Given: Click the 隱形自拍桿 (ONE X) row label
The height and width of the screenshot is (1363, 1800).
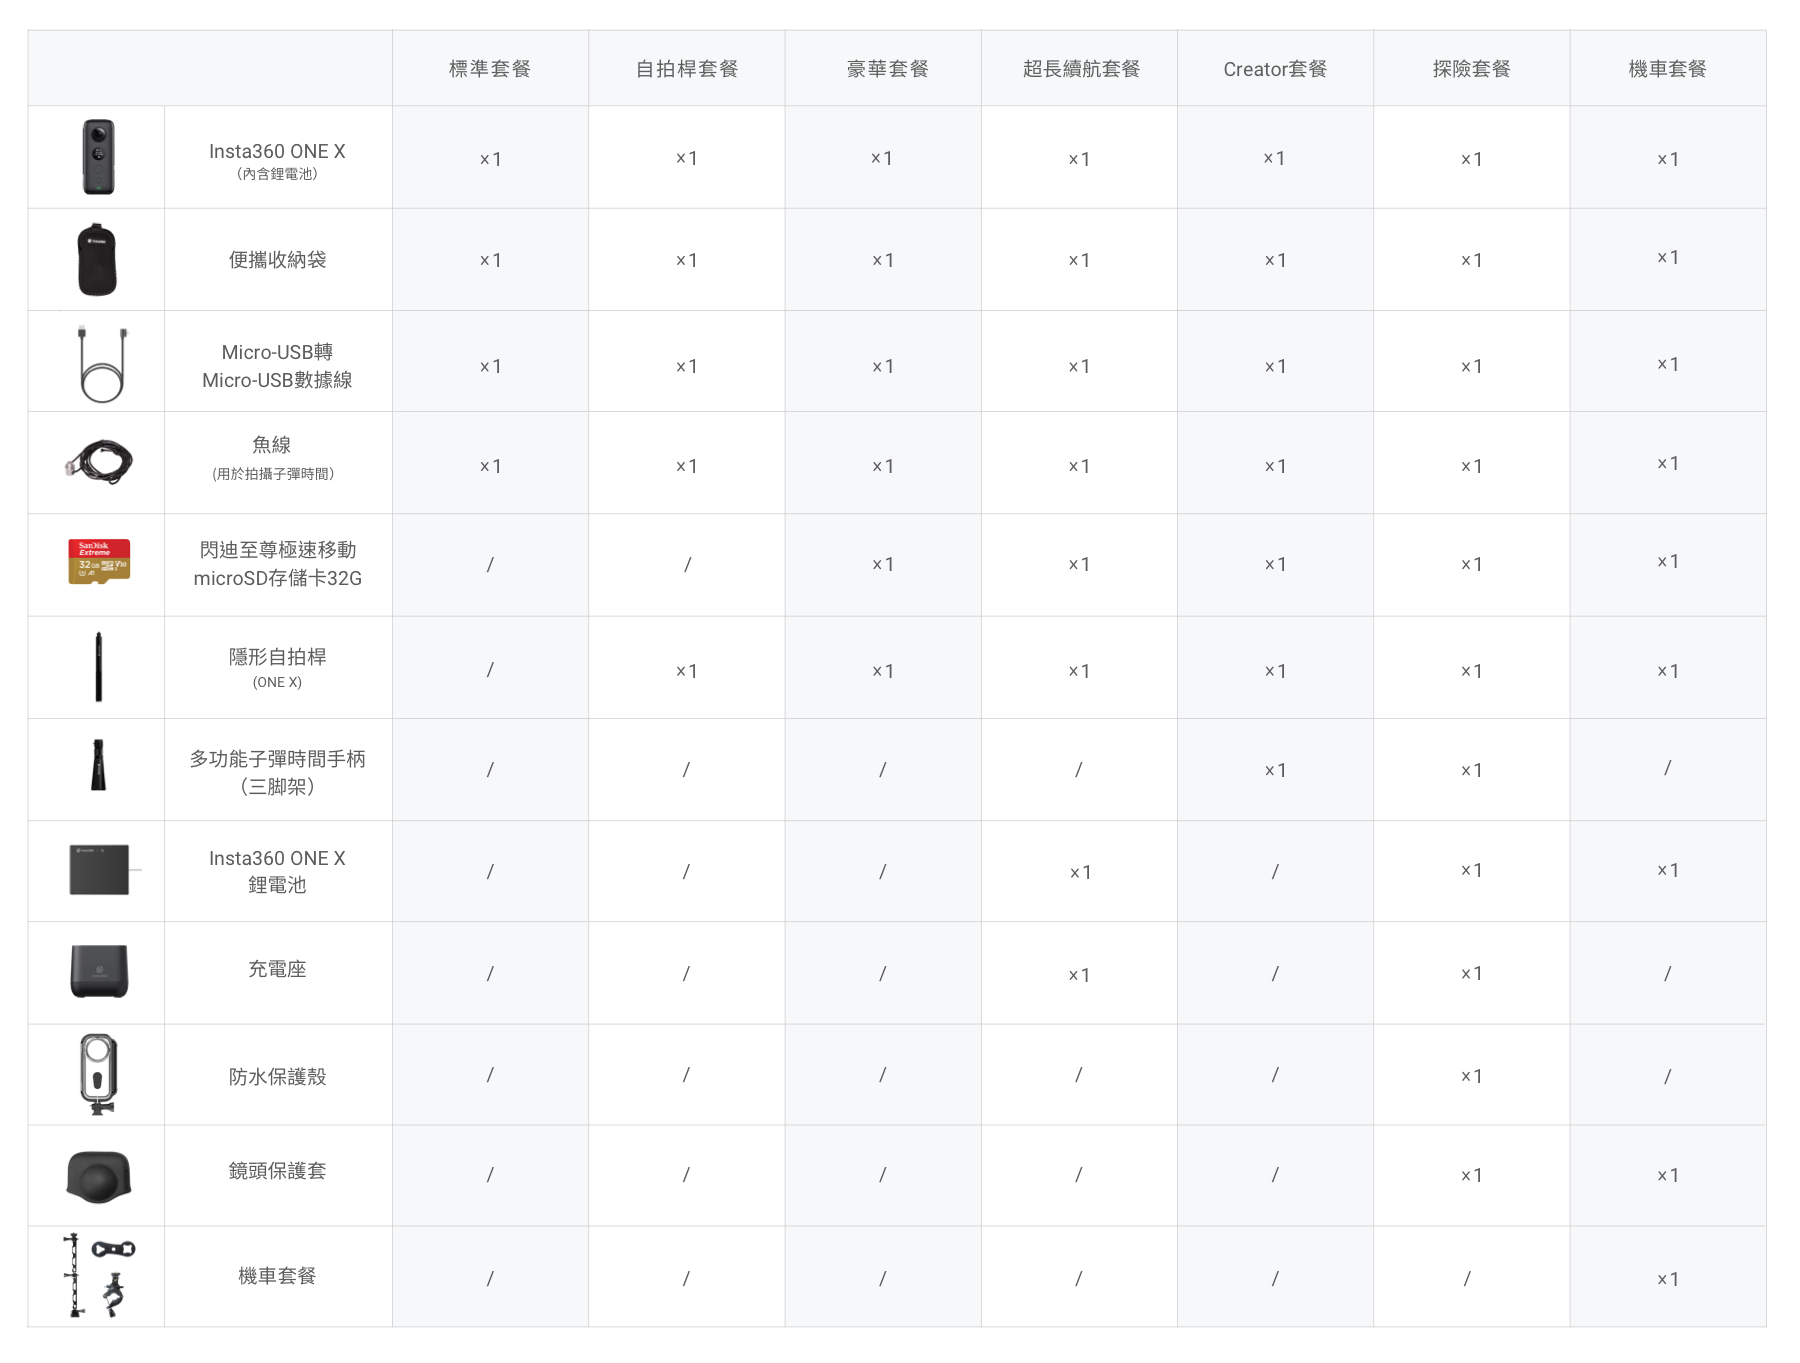Looking at the screenshot, I should coord(277,668).
